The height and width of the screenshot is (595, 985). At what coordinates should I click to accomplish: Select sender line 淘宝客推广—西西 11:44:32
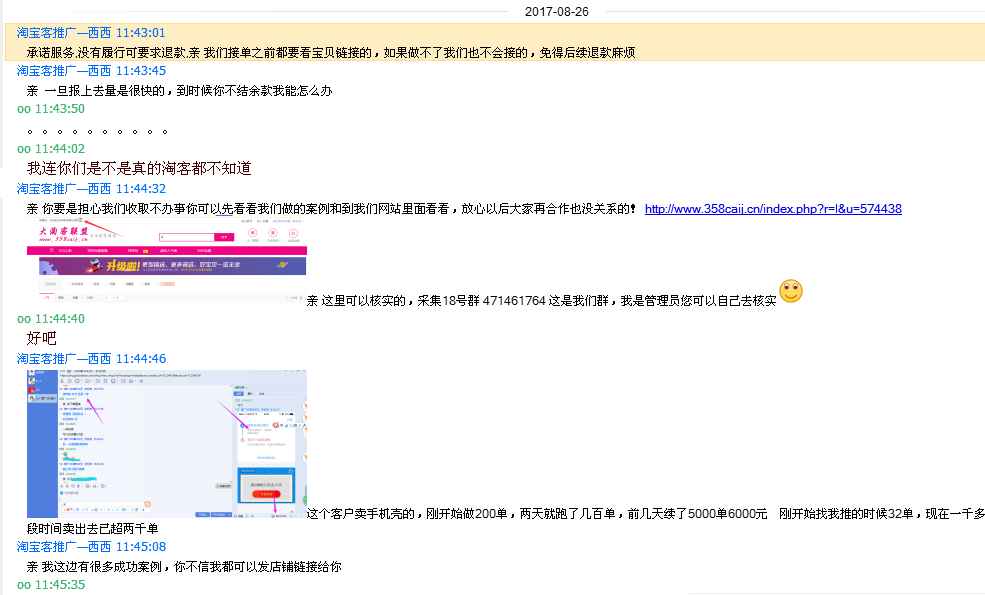point(91,188)
